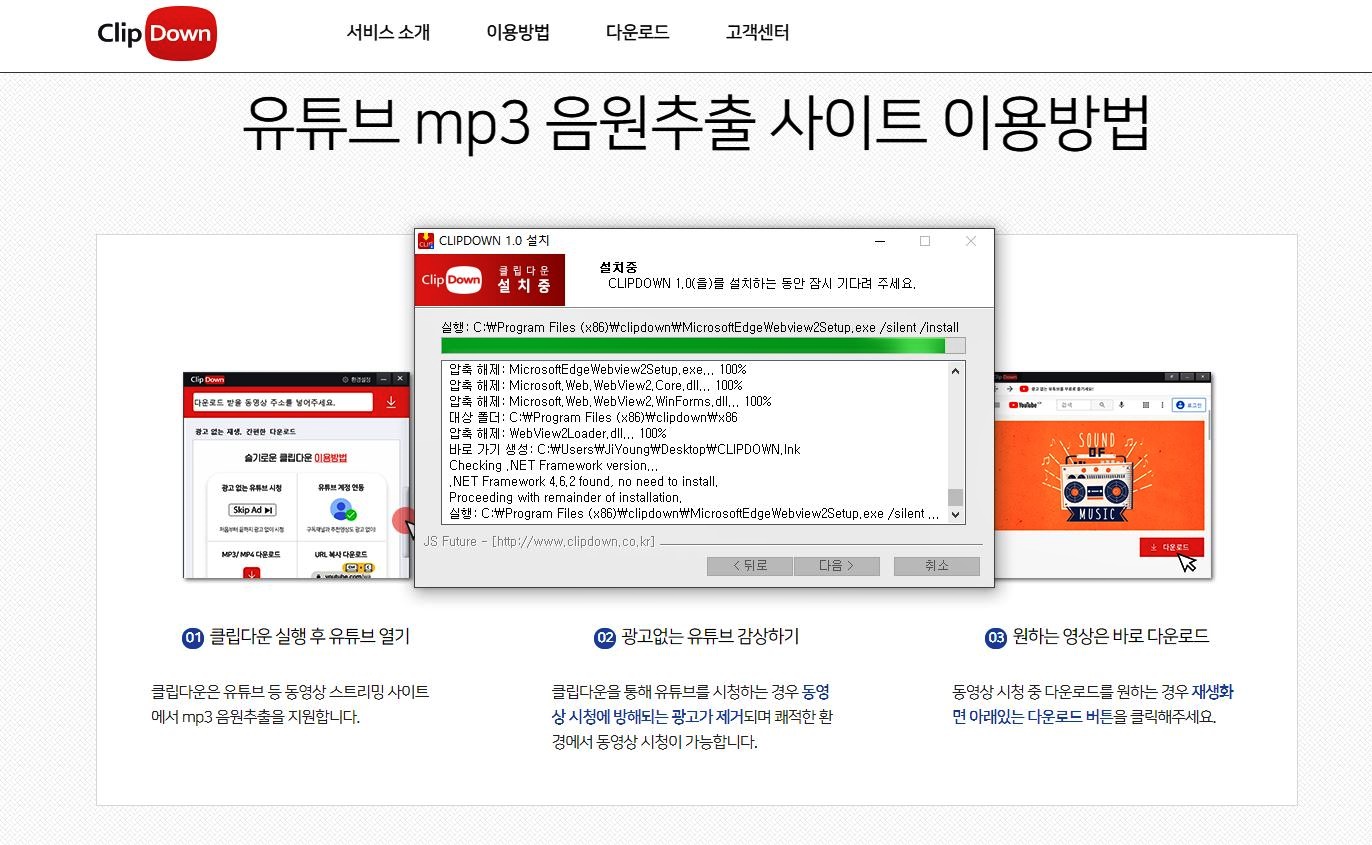Click the '슬기로운 클립다운 이용방법' title in the left preview

(296, 458)
